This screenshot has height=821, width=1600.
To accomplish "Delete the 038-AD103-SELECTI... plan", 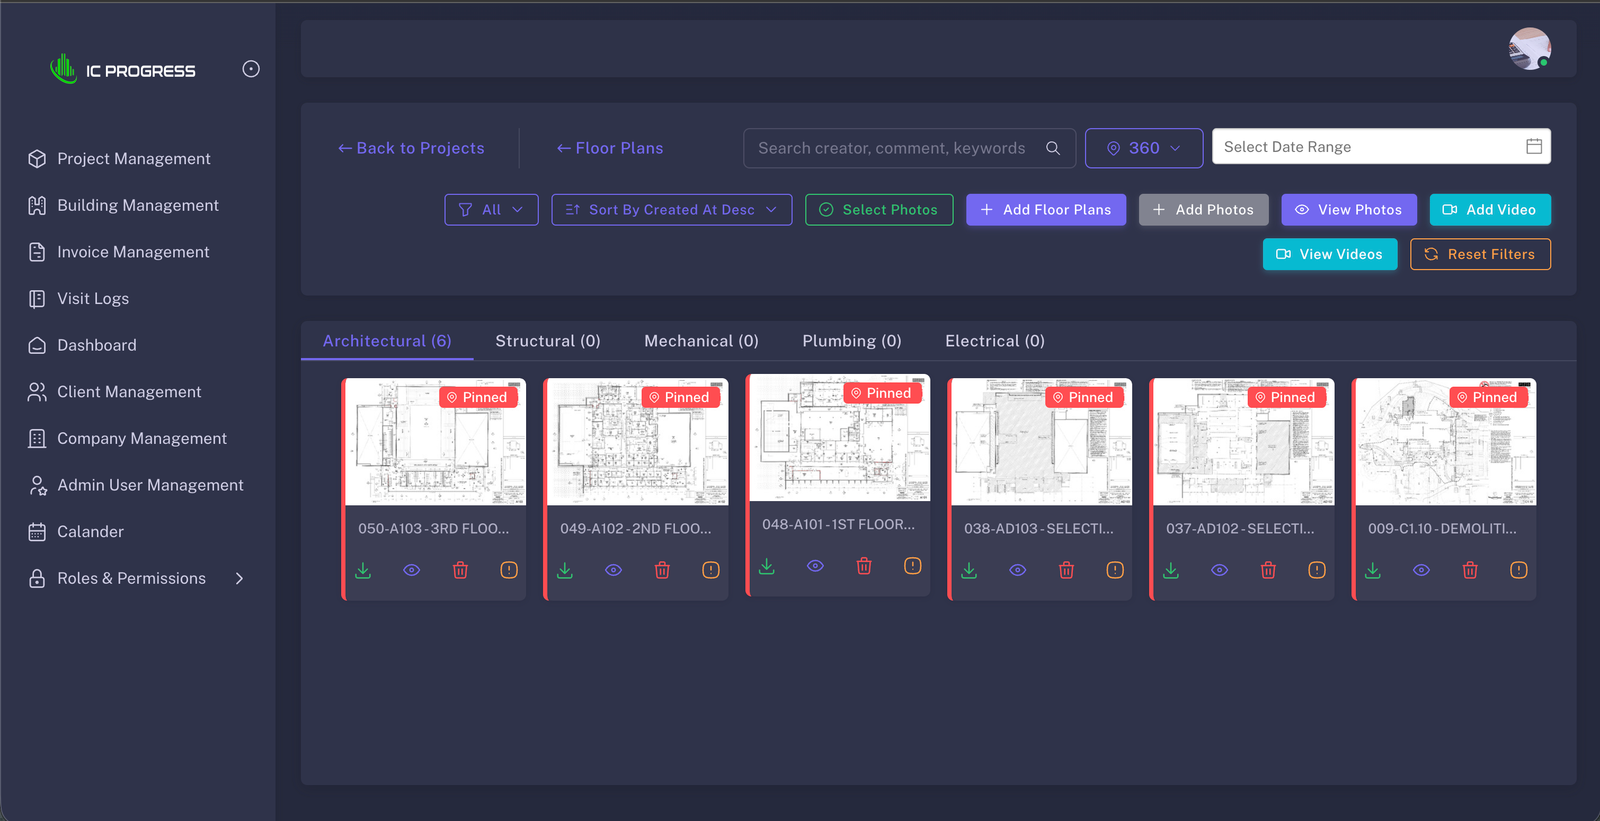I will click(1066, 570).
